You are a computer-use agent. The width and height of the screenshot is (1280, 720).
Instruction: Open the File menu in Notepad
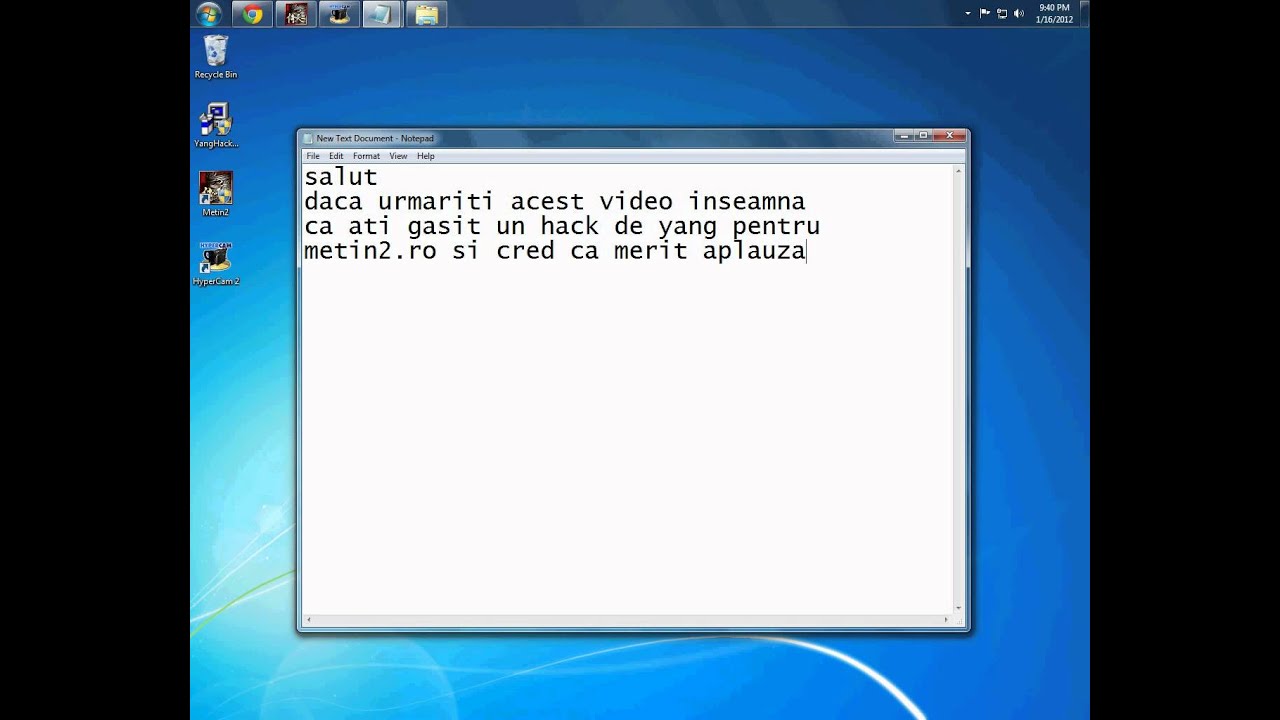point(313,156)
